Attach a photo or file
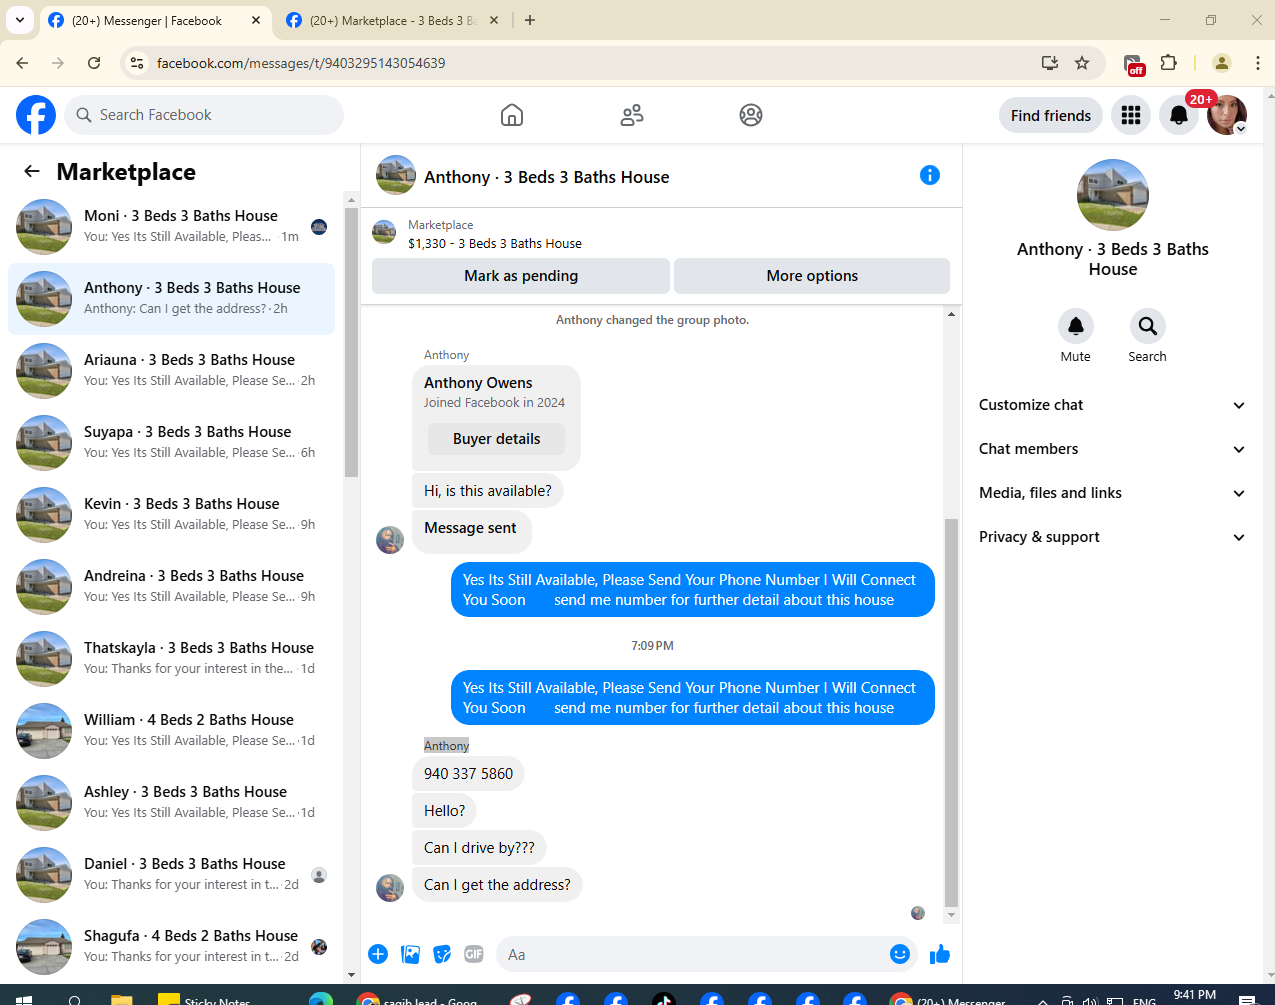The height and width of the screenshot is (1005, 1275). click(410, 954)
